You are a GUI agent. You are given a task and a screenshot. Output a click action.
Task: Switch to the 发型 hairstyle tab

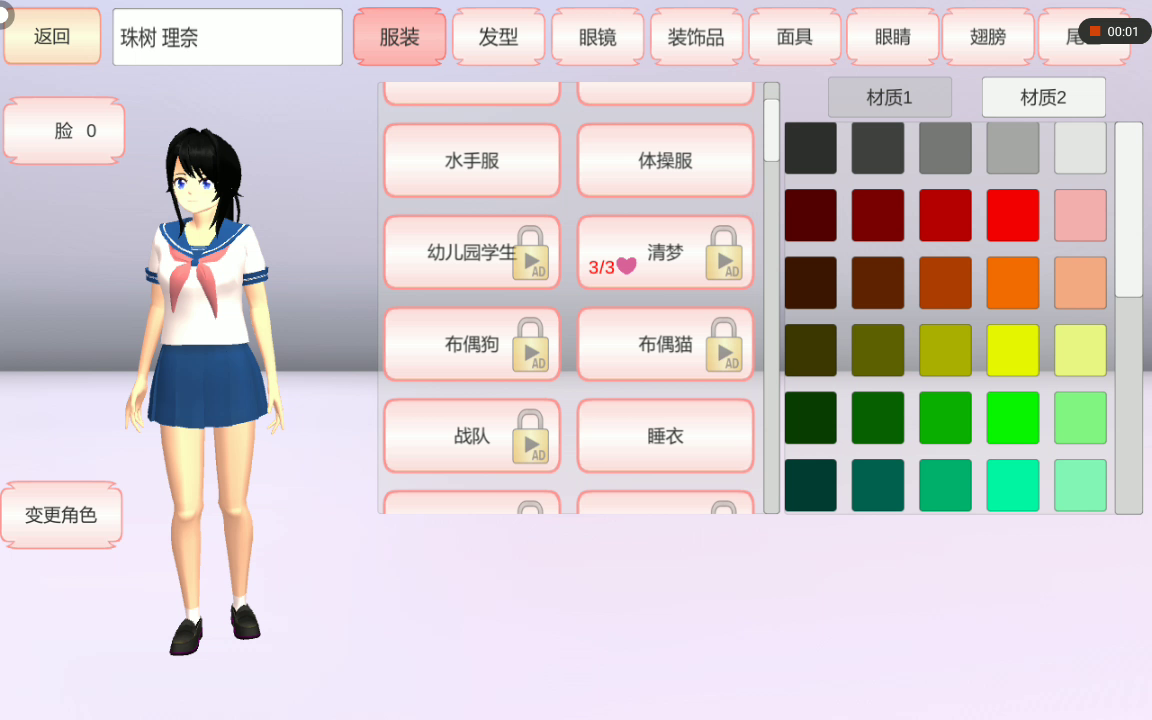click(x=498, y=37)
